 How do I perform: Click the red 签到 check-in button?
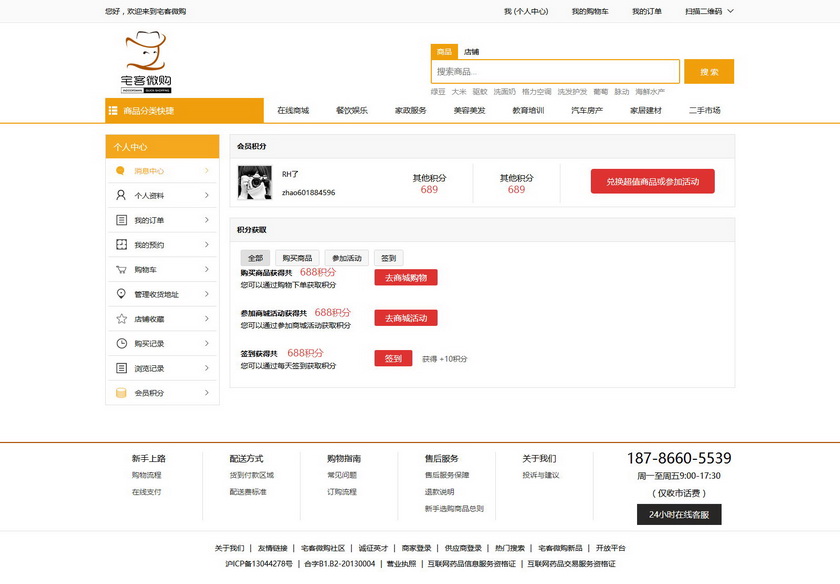pyautogui.click(x=393, y=358)
